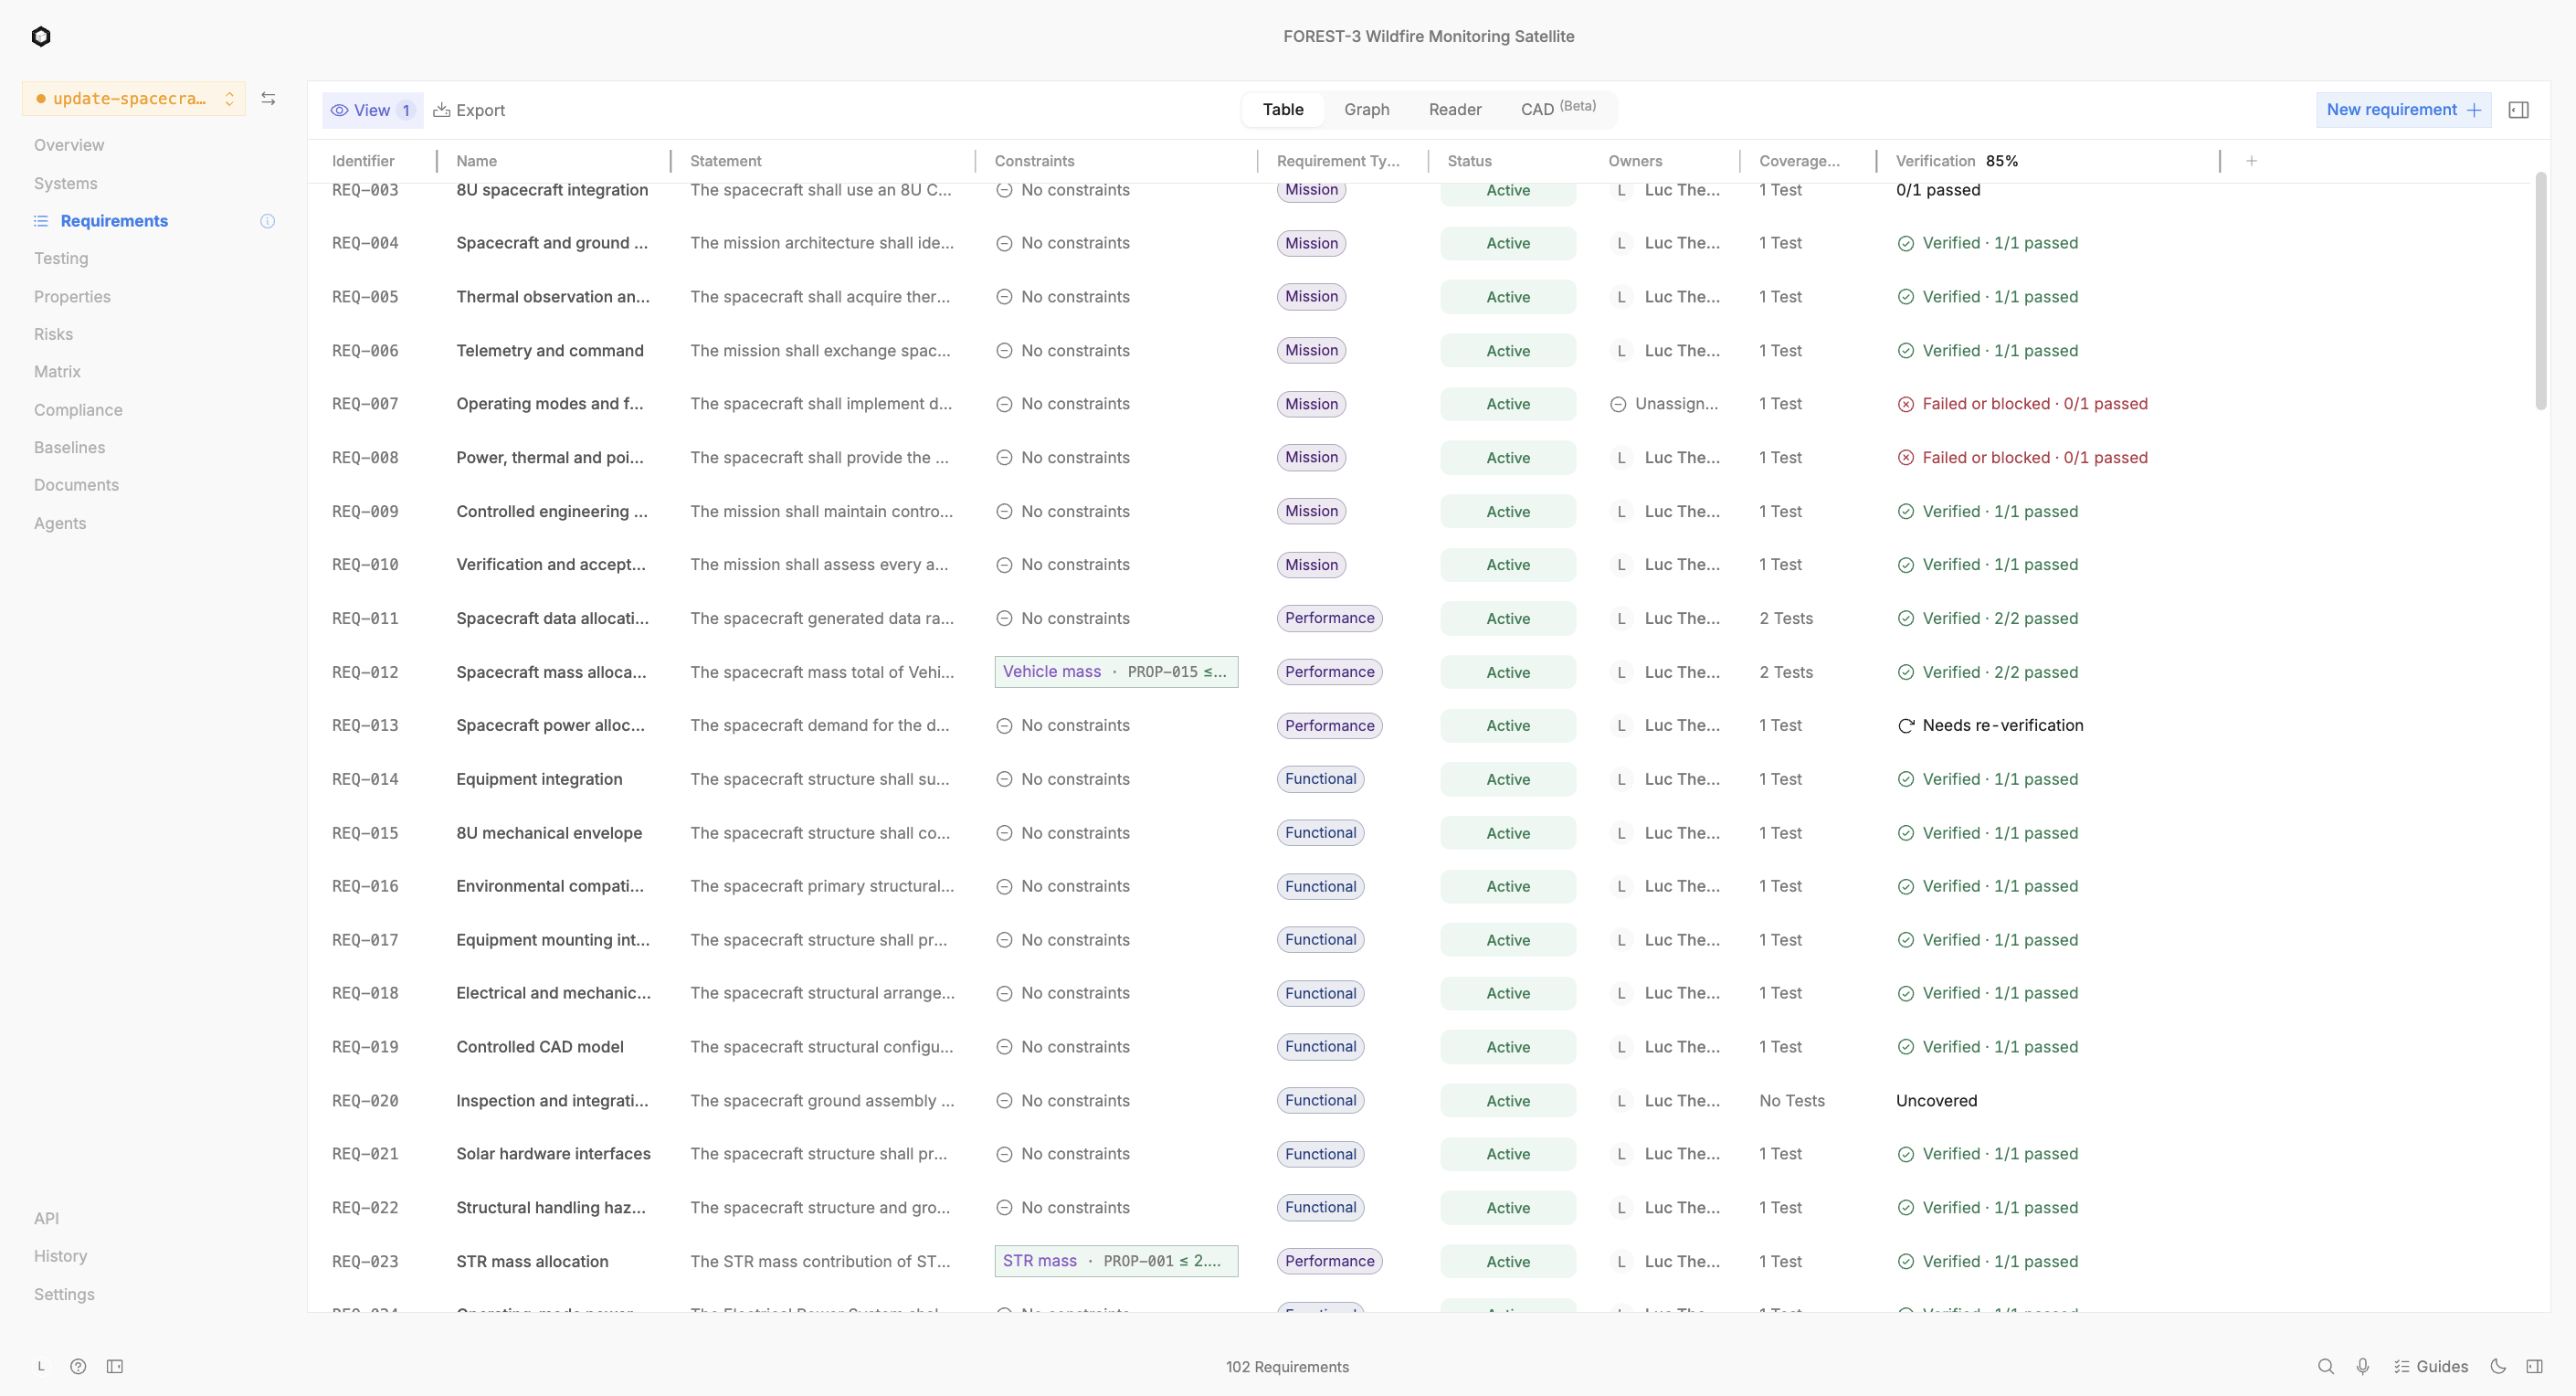Click the Performance tag of REQ-011
2576x1396 pixels.
coord(1329,618)
